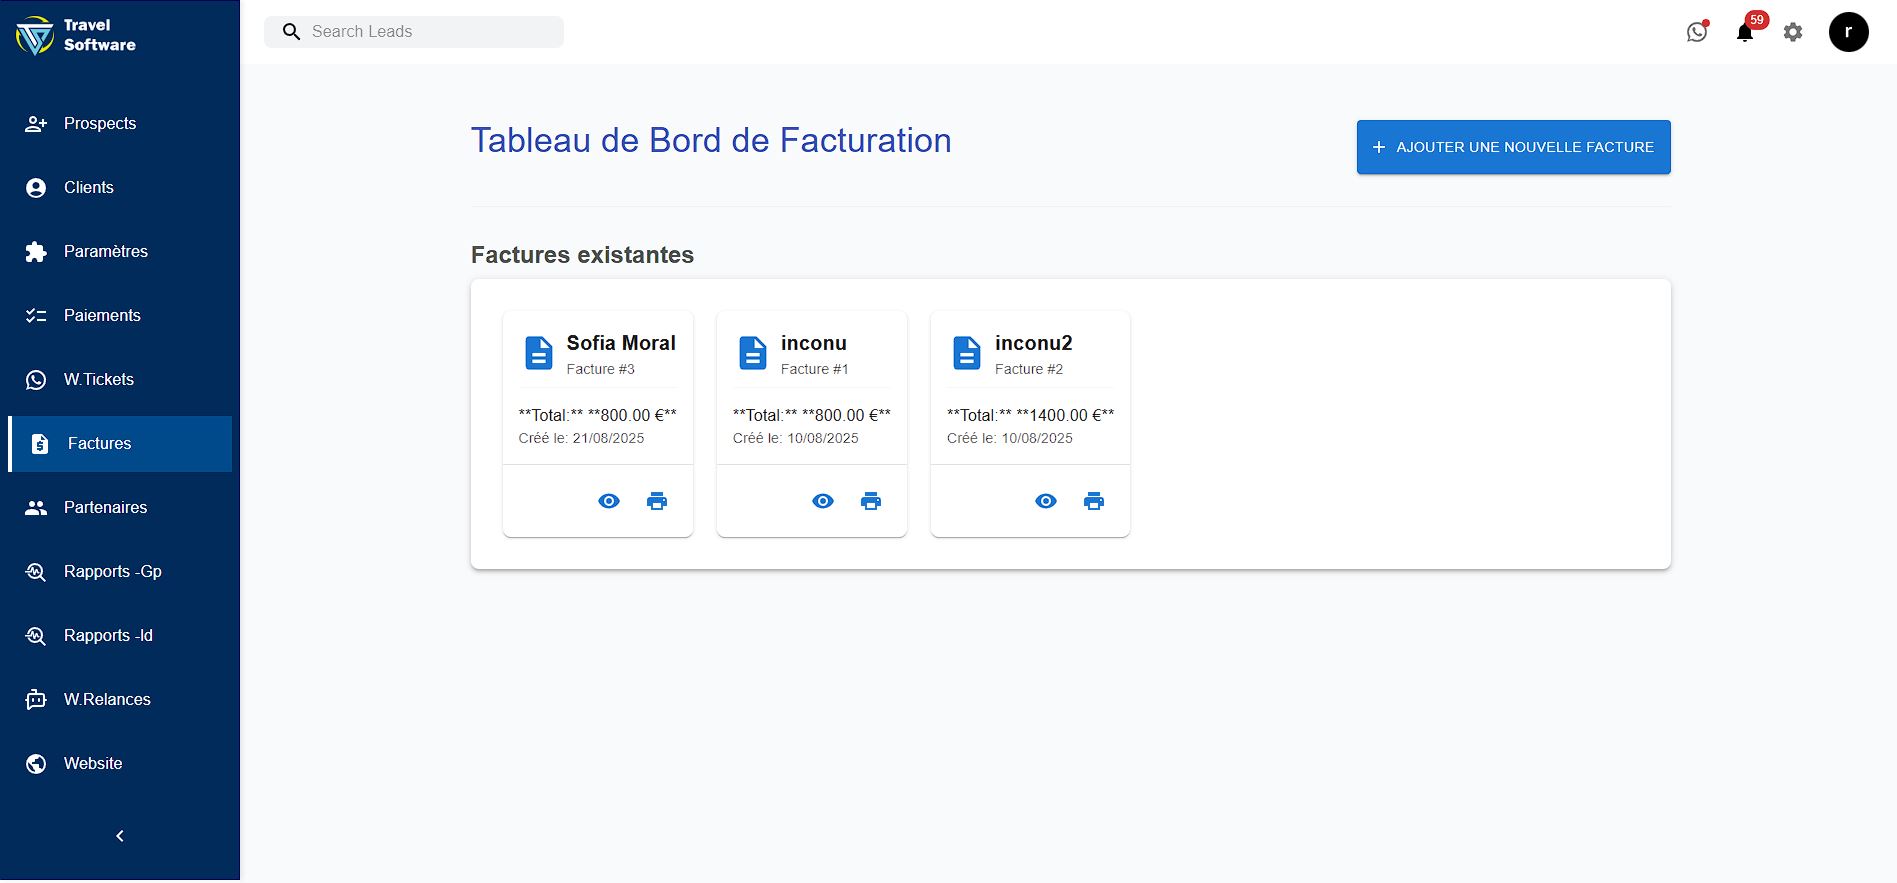Open the W.Relances section

(107, 699)
